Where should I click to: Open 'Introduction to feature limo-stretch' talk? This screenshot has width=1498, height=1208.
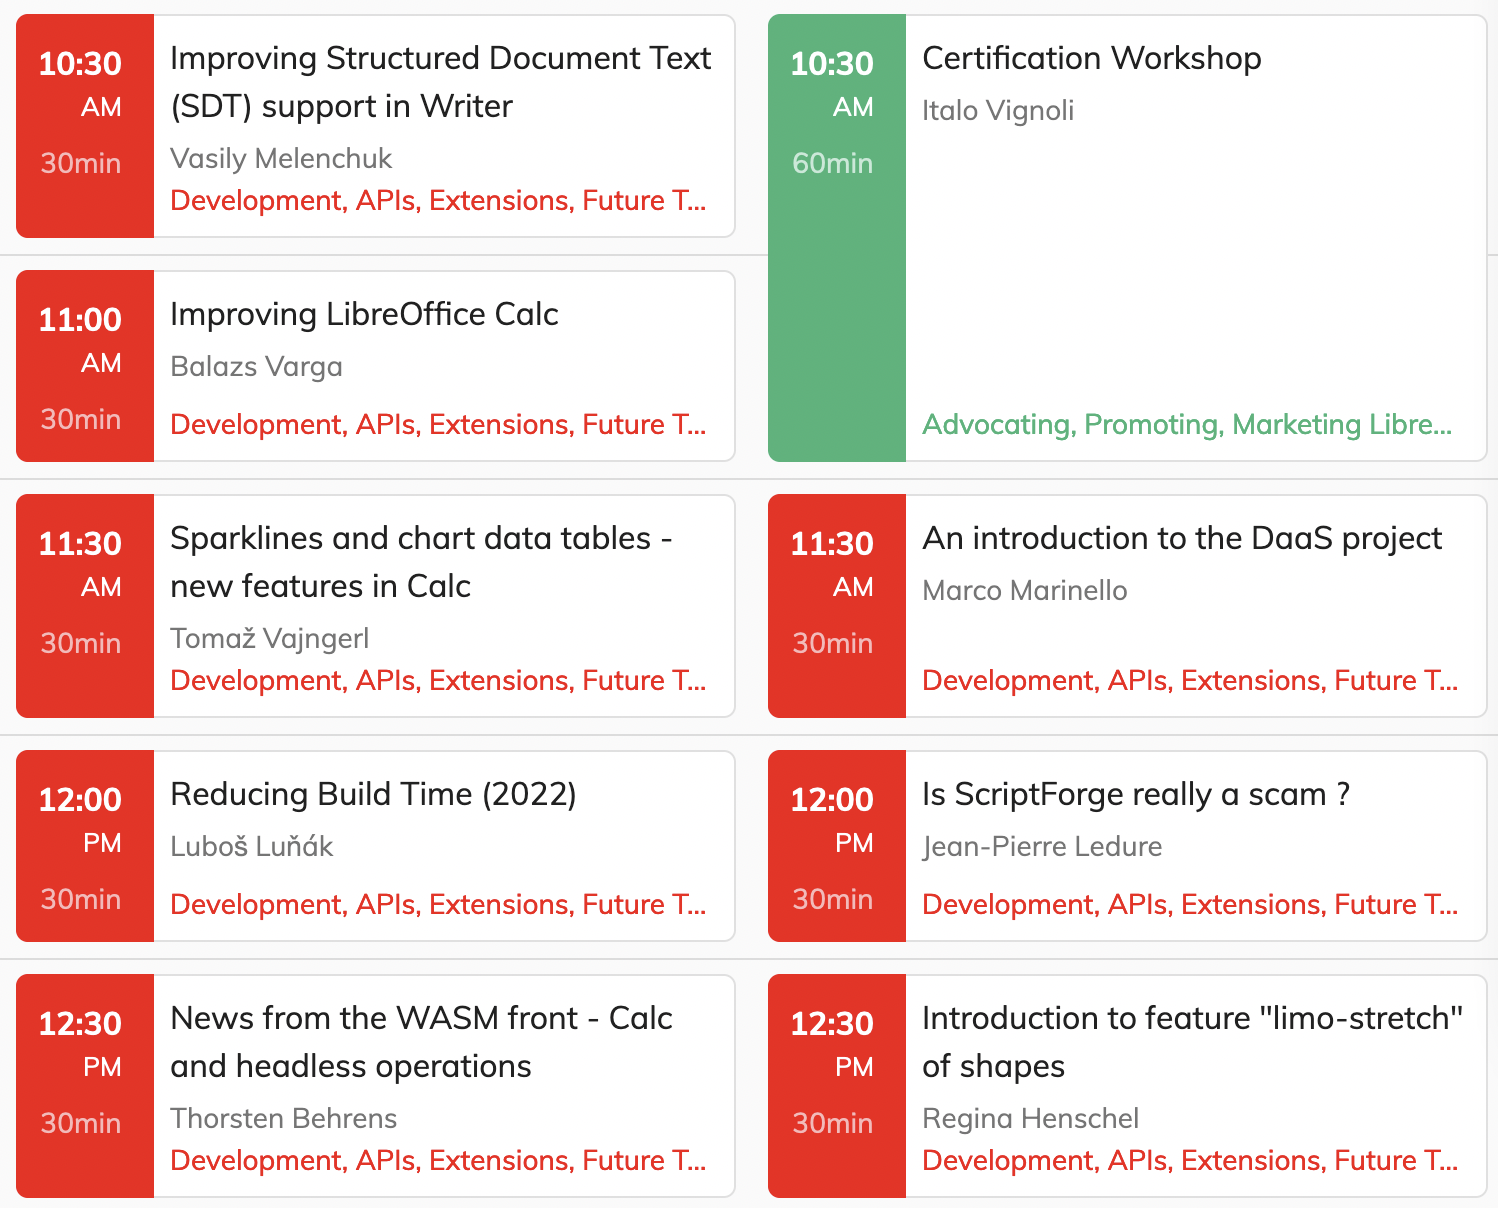tap(1192, 1042)
